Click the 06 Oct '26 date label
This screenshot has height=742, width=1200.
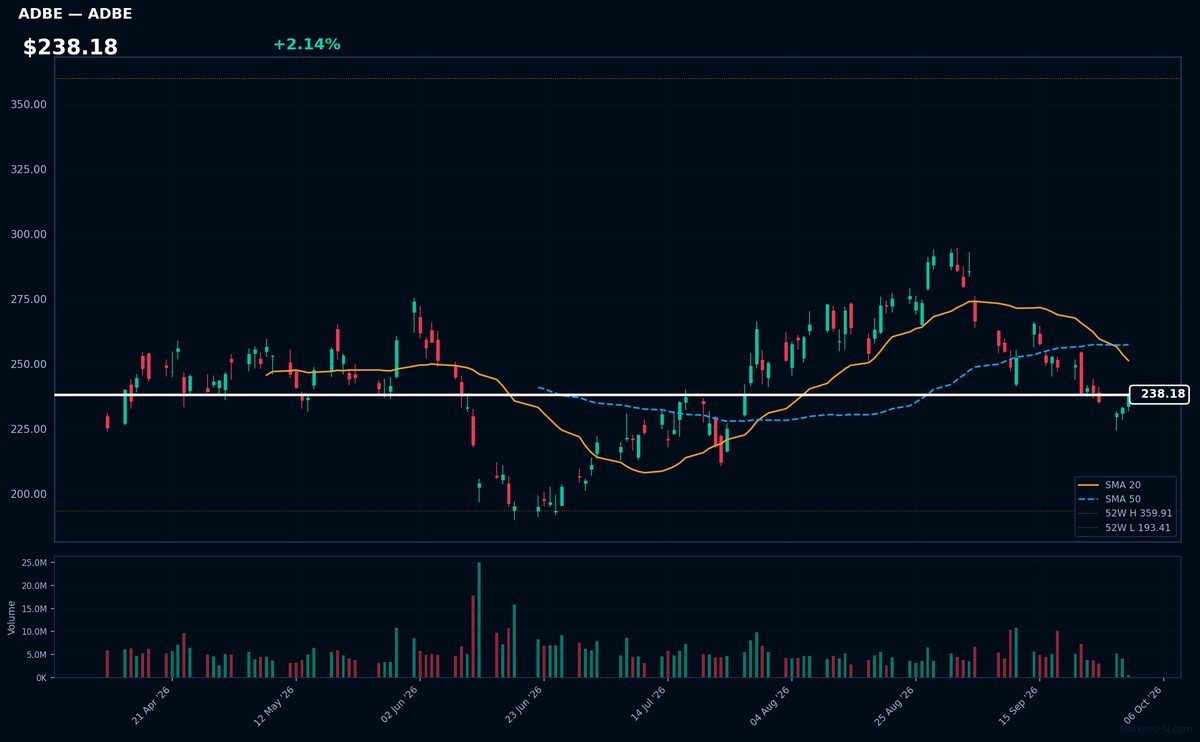1143,706
